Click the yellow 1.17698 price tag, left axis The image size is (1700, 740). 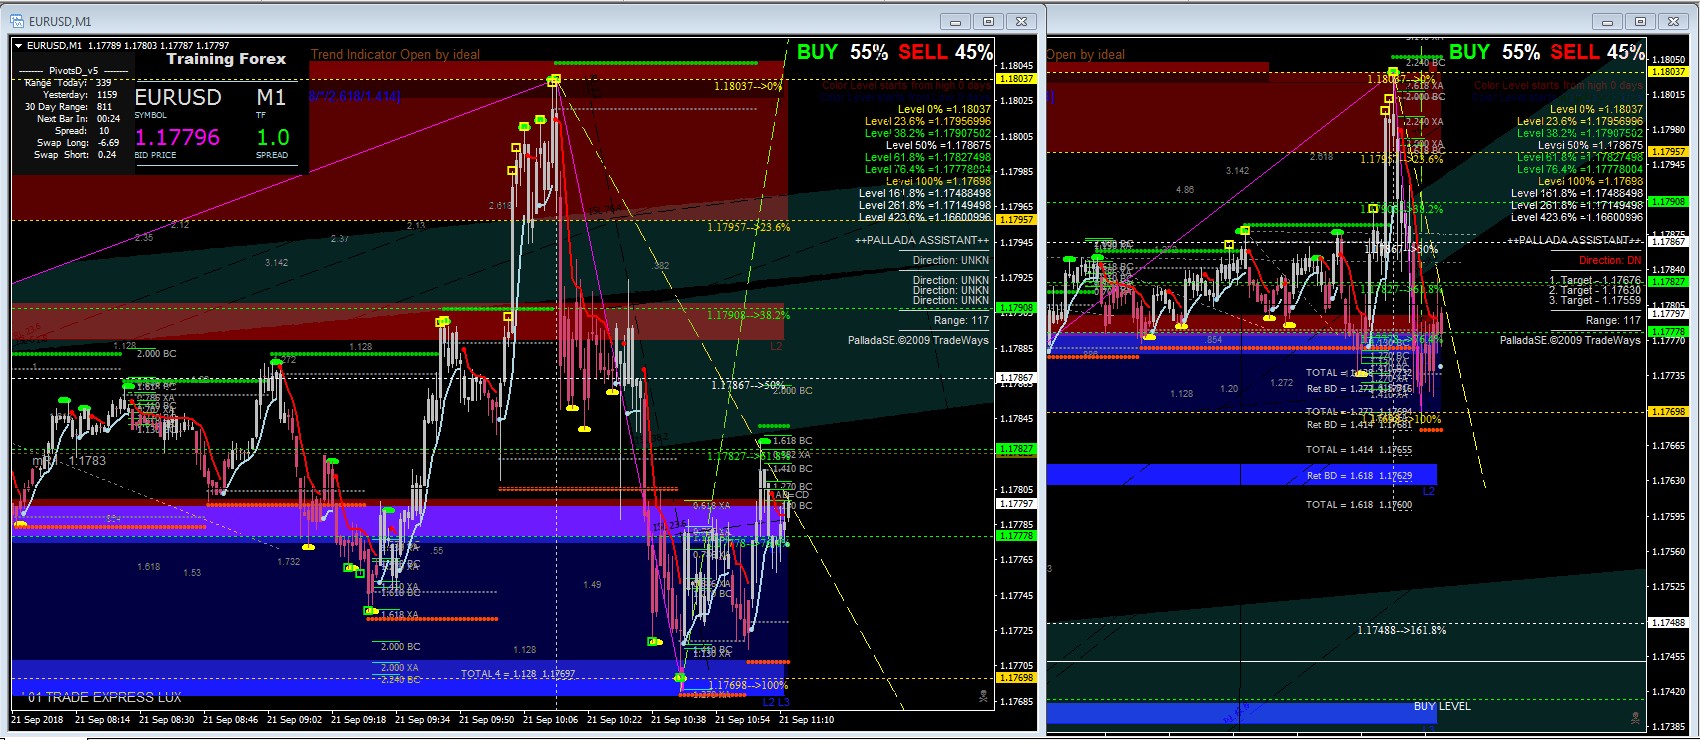(1017, 678)
